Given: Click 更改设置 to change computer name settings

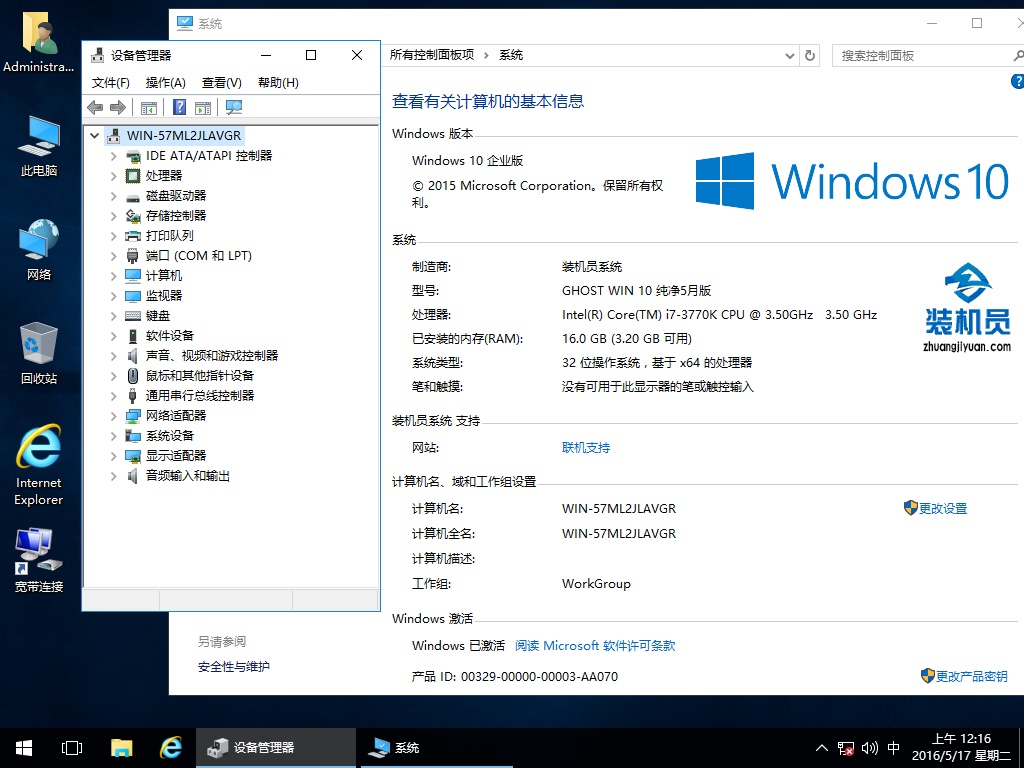Looking at the screenshot, I should (x=942, y=509).
